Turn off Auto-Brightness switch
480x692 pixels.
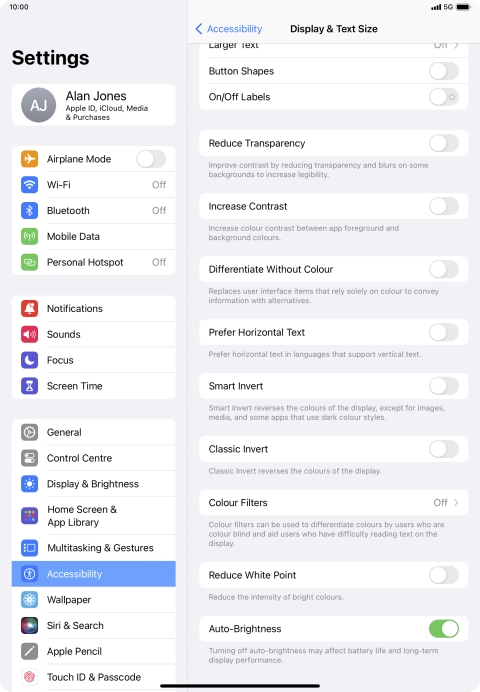pyautogui.click(x=444, y=628)
